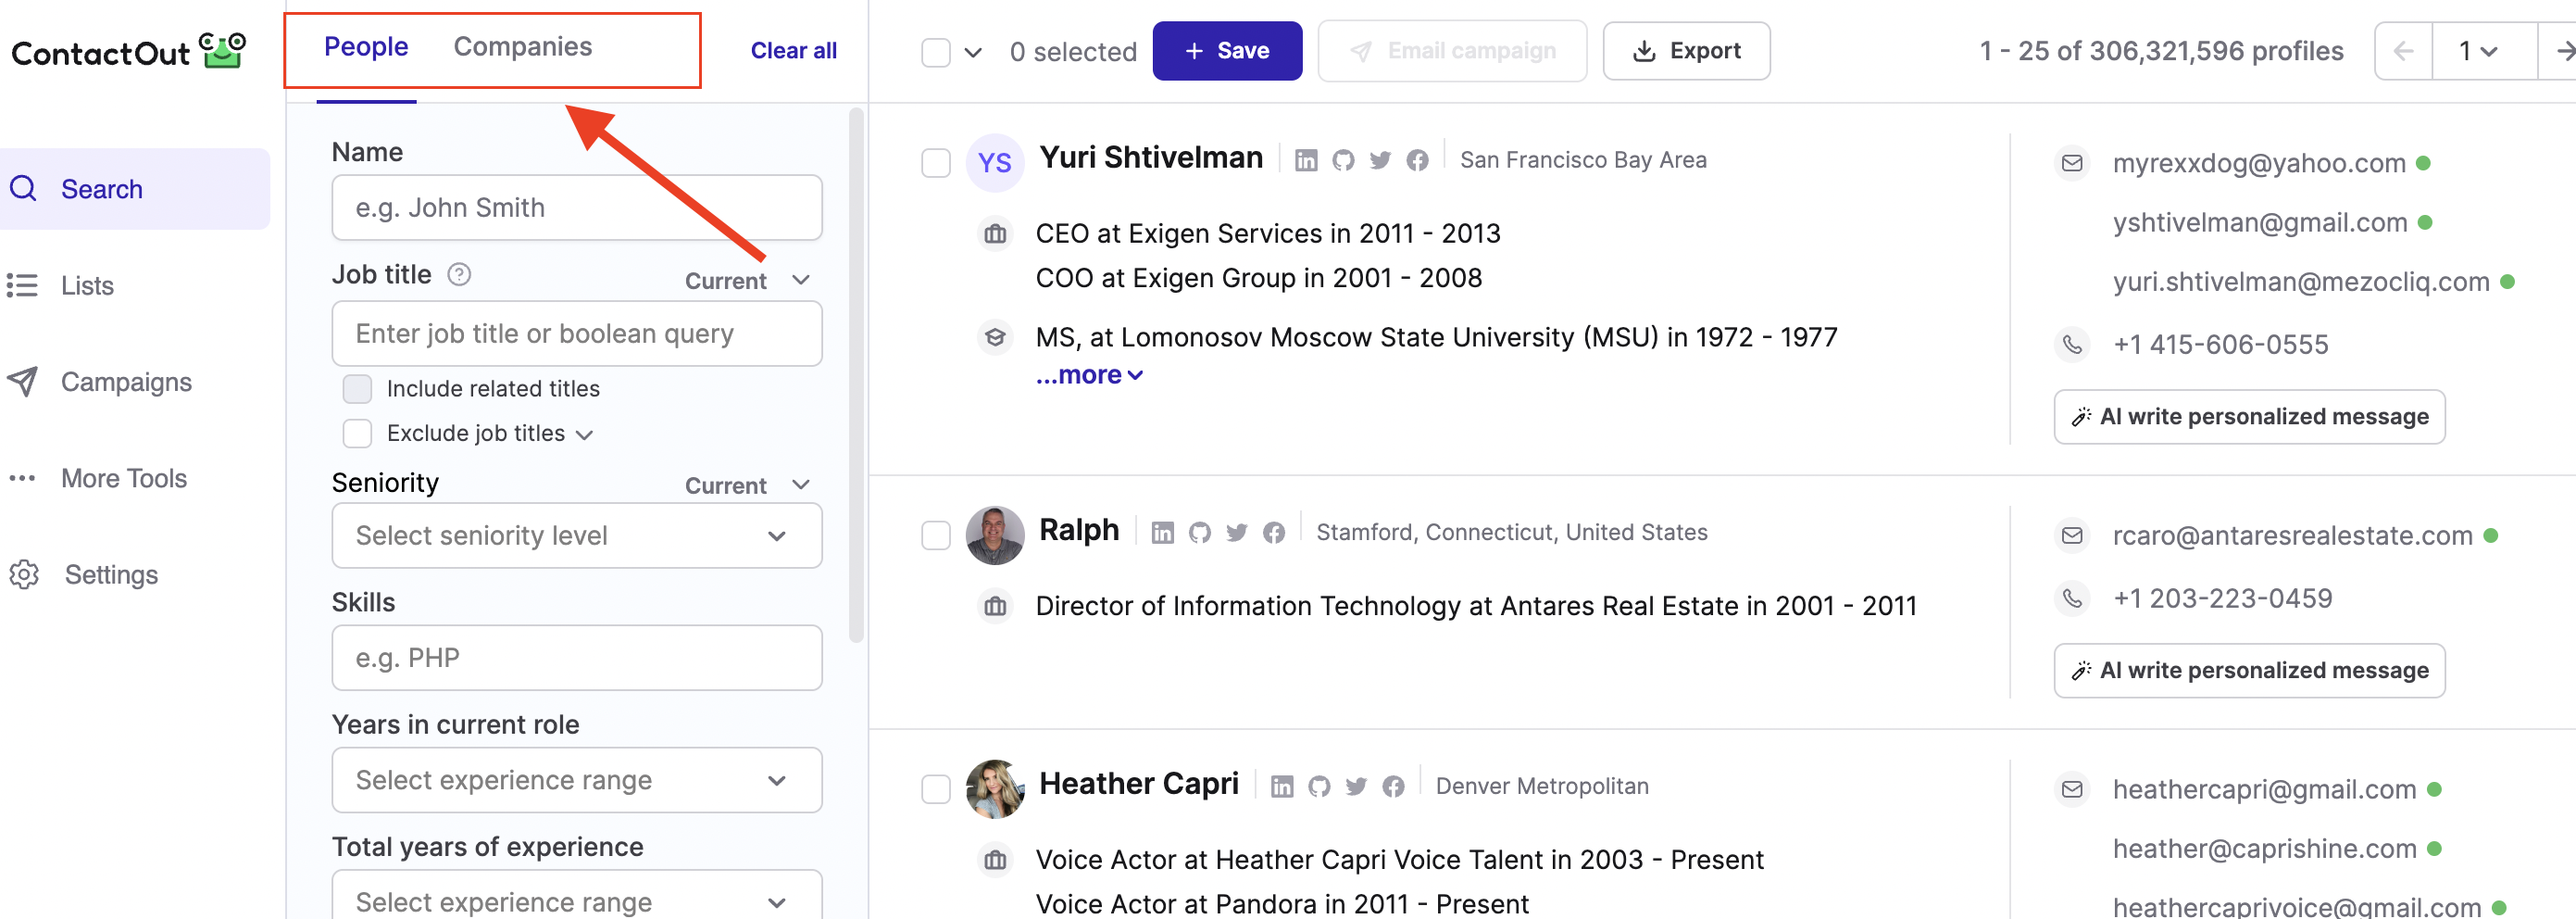
Task: Open Years in current role dropdown
Action: coord(577,780)
